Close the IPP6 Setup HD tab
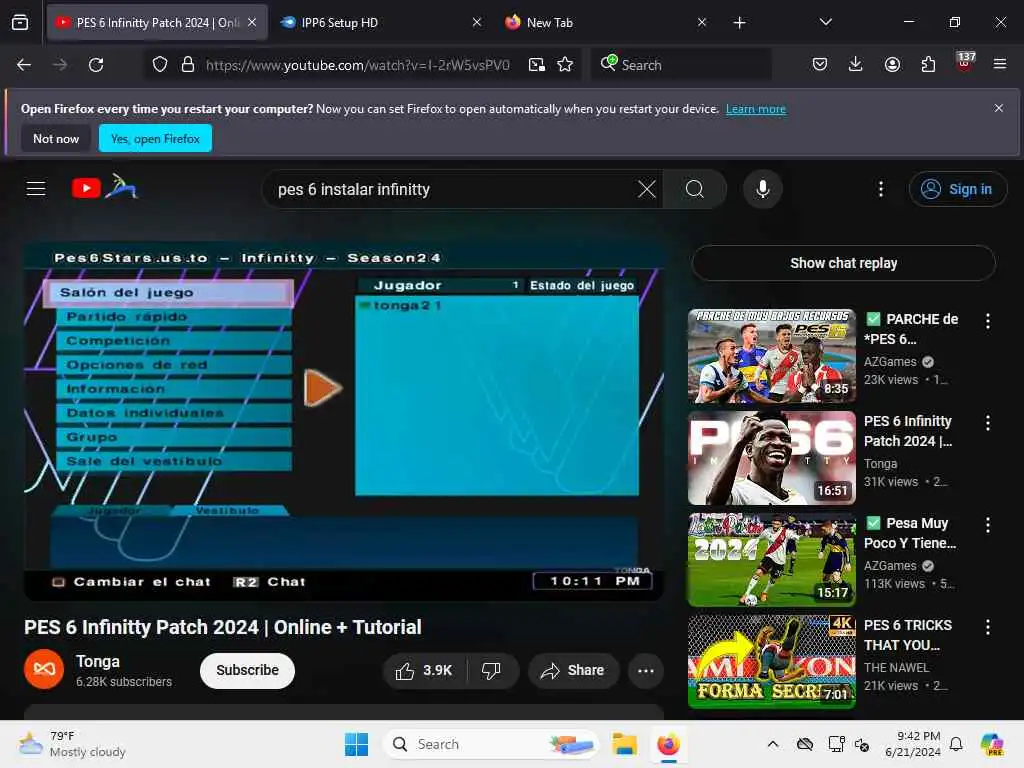Viewport: 1024px width, 768px height. [x=477, y=22]
